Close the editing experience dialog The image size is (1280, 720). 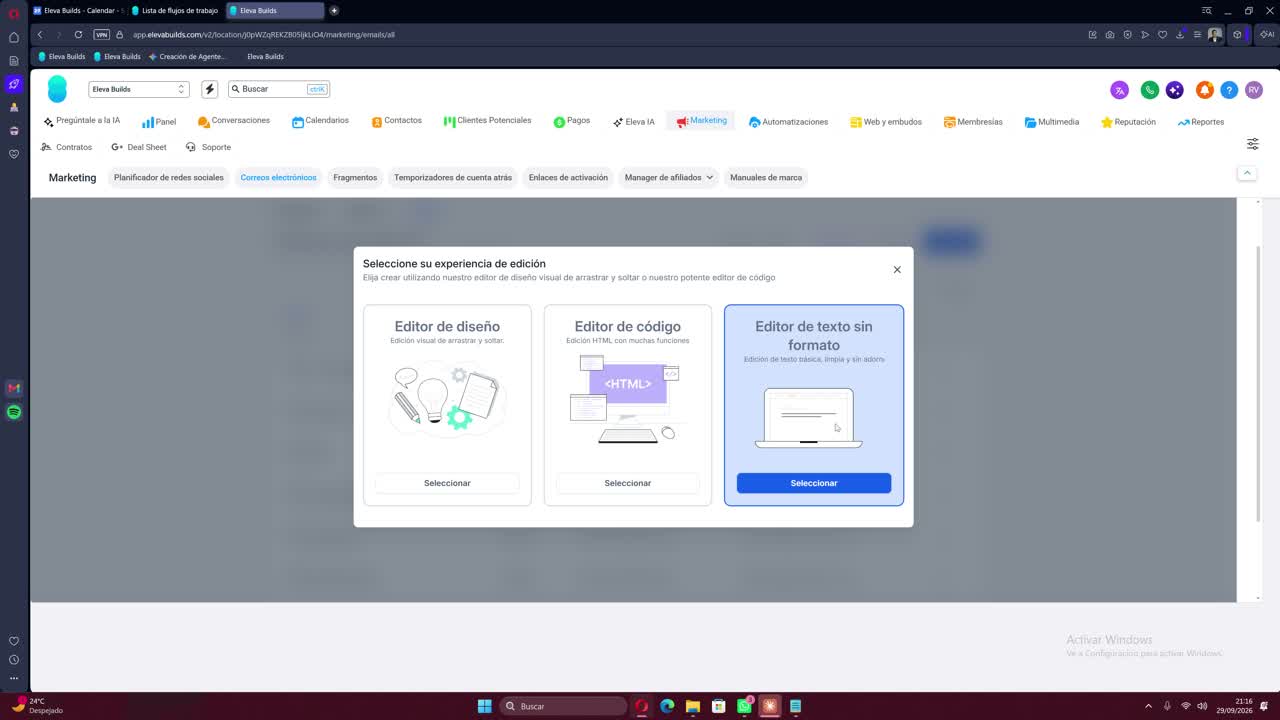coord(897,270)
